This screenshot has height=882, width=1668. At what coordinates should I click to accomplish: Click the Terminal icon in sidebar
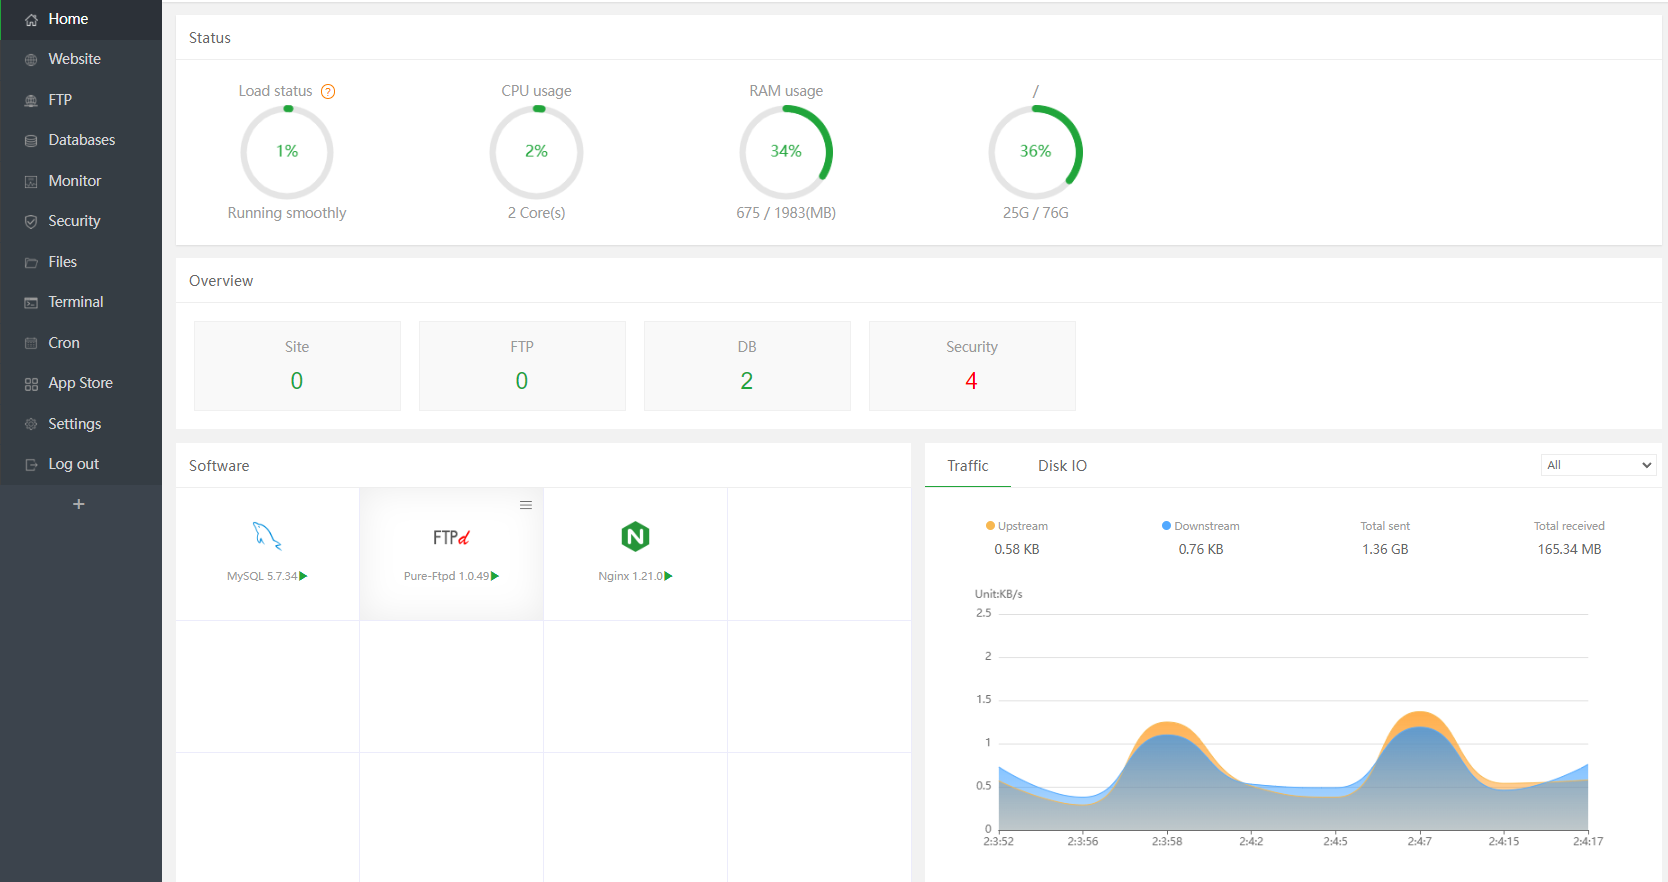[31, 303]
